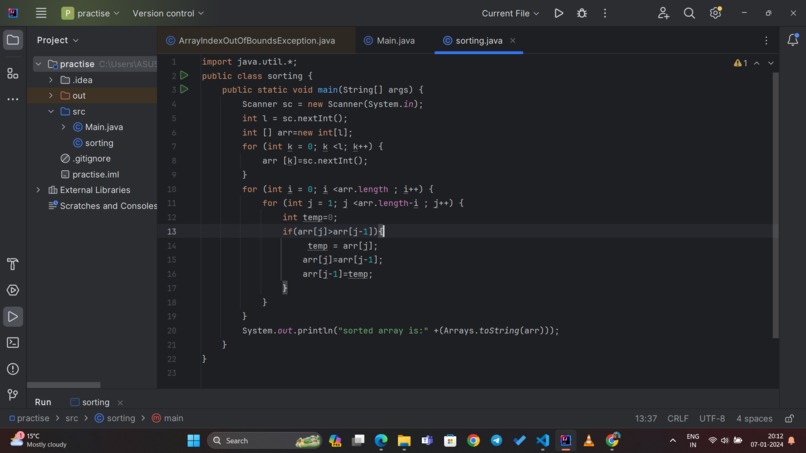Move project panel horizontal scrollbar

coord(63,385)
